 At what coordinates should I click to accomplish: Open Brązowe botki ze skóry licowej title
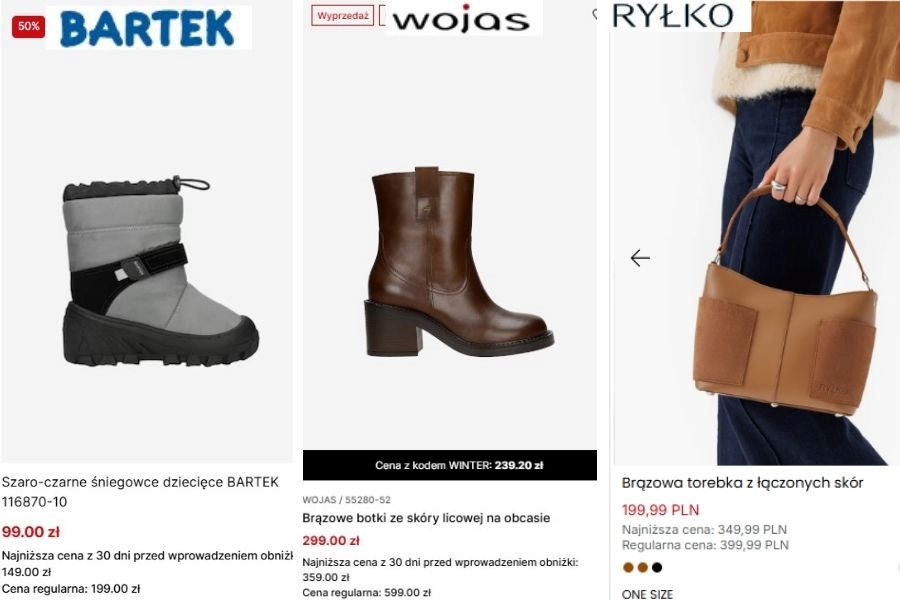[426, 518]
